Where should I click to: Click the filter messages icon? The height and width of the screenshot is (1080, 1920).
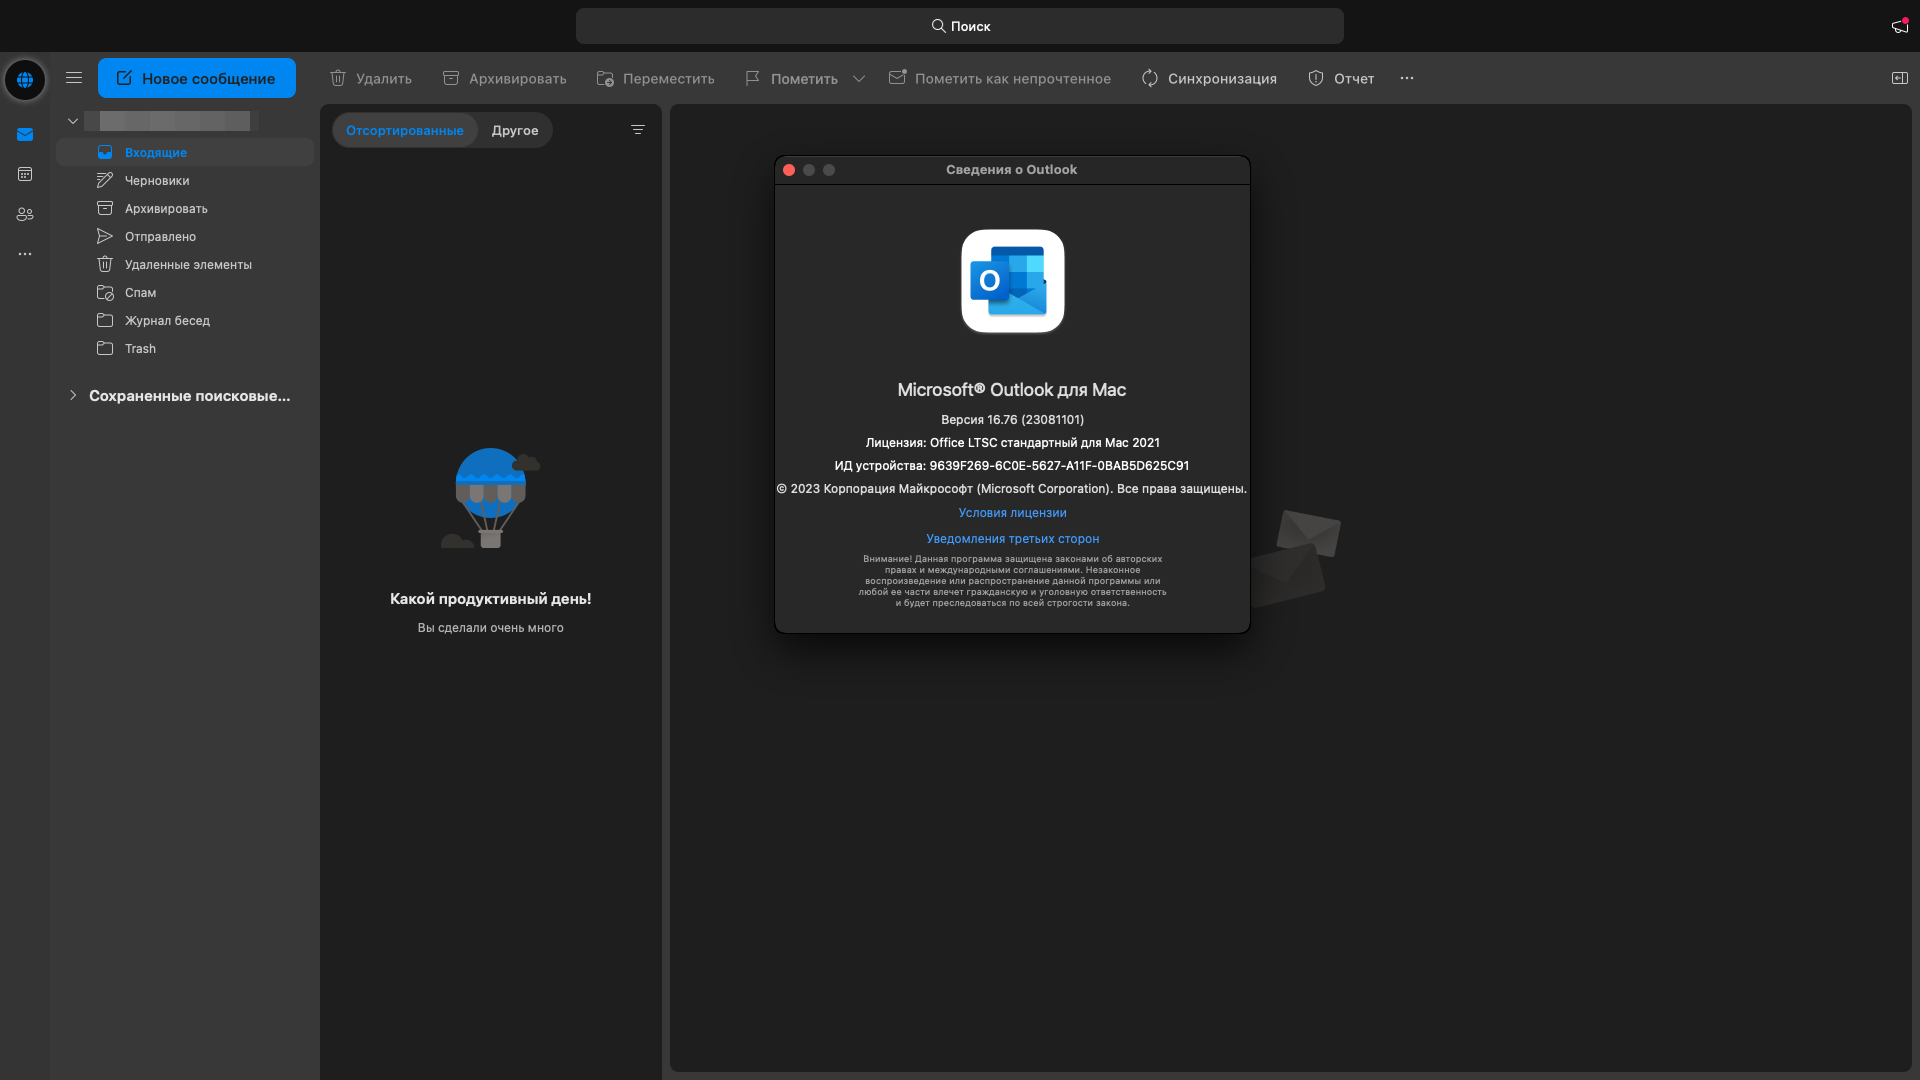pyautogui.click(x=638, y=130)
